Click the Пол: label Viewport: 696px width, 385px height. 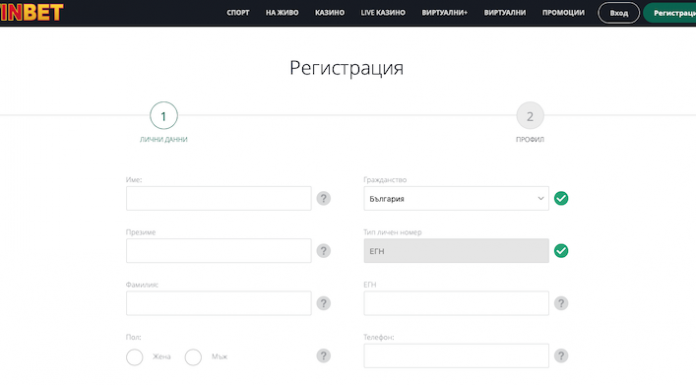tap(133, 337)
